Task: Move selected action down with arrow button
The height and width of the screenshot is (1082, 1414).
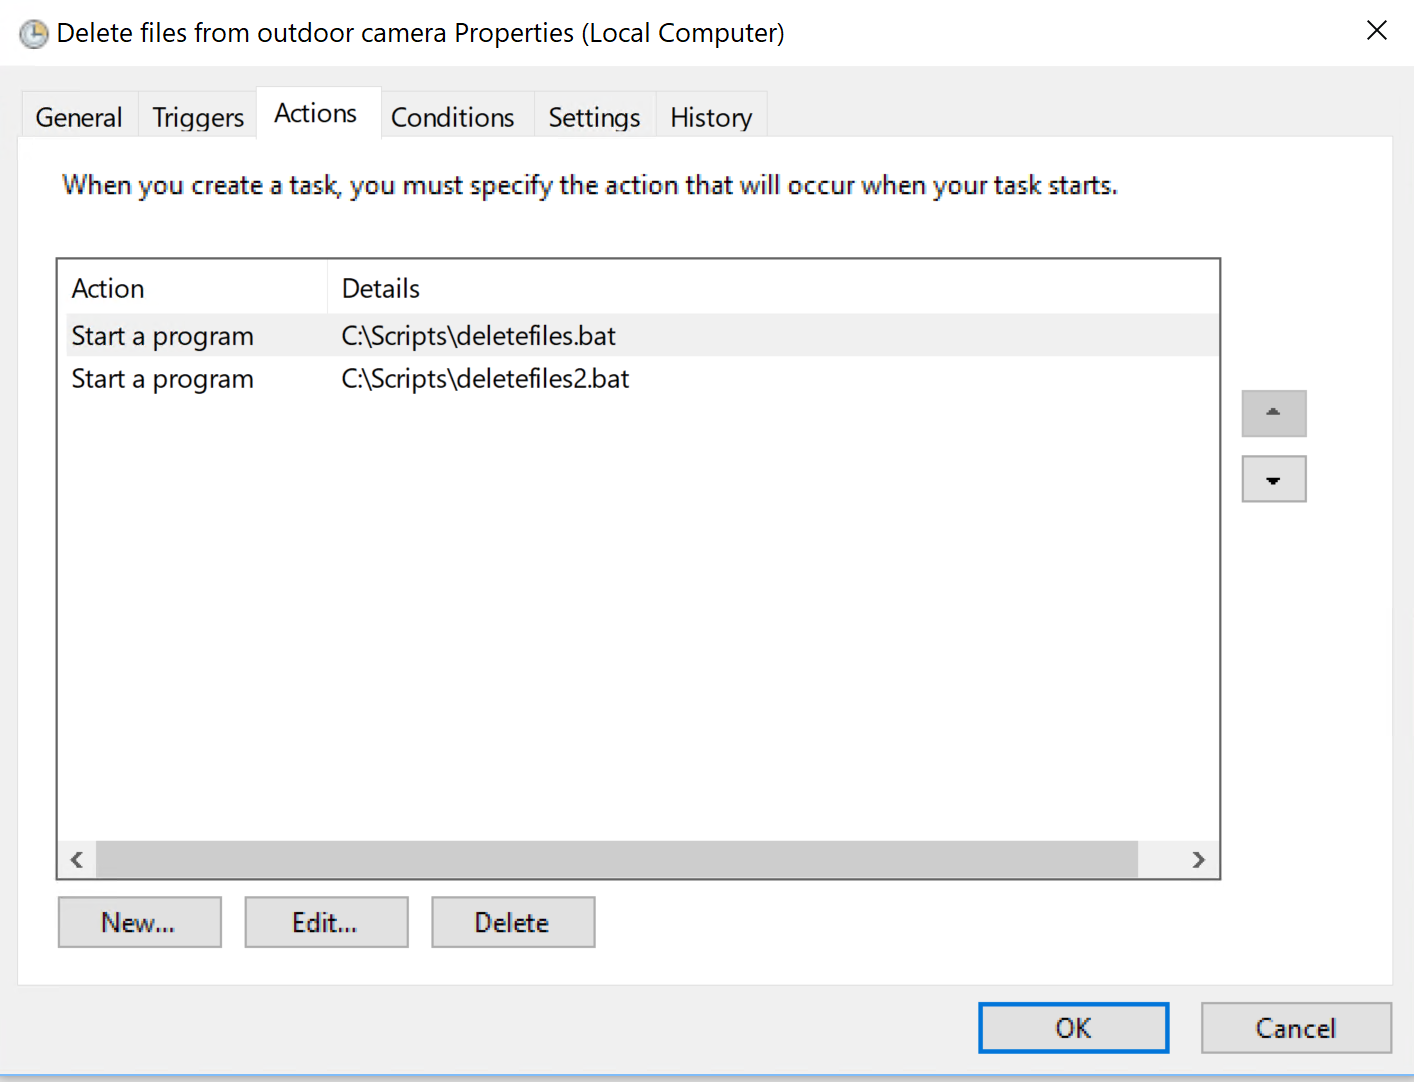Action: [x=1274, y=479]
